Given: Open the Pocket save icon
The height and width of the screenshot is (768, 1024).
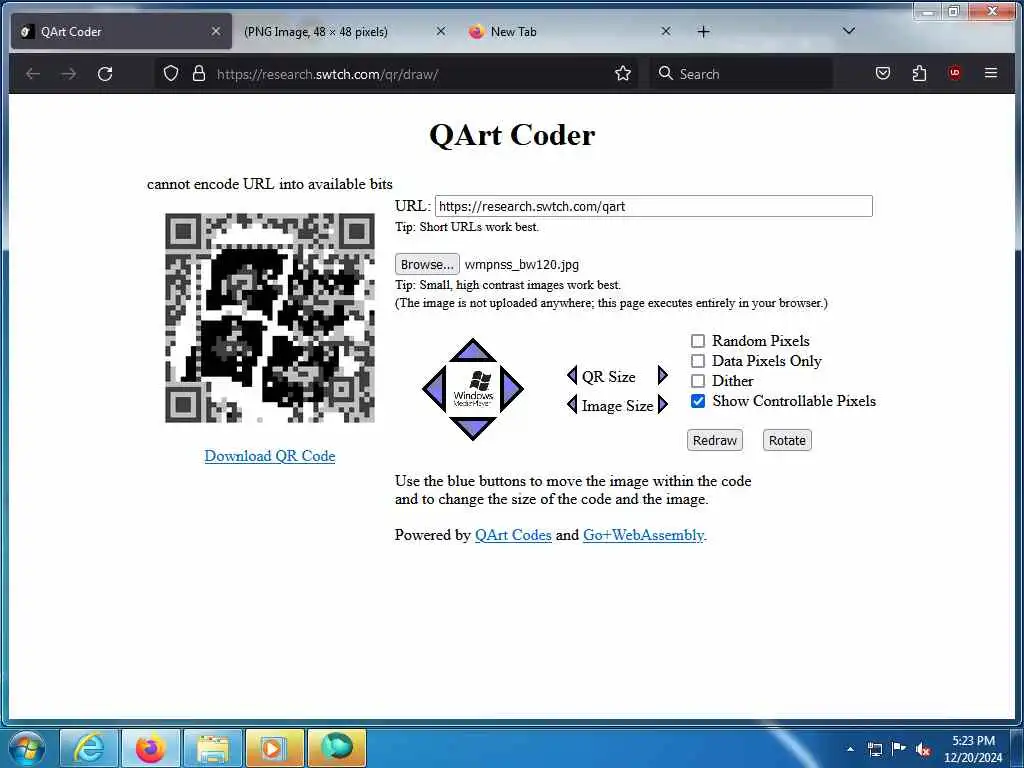Looking at the screenshot, I should (882, 73).
